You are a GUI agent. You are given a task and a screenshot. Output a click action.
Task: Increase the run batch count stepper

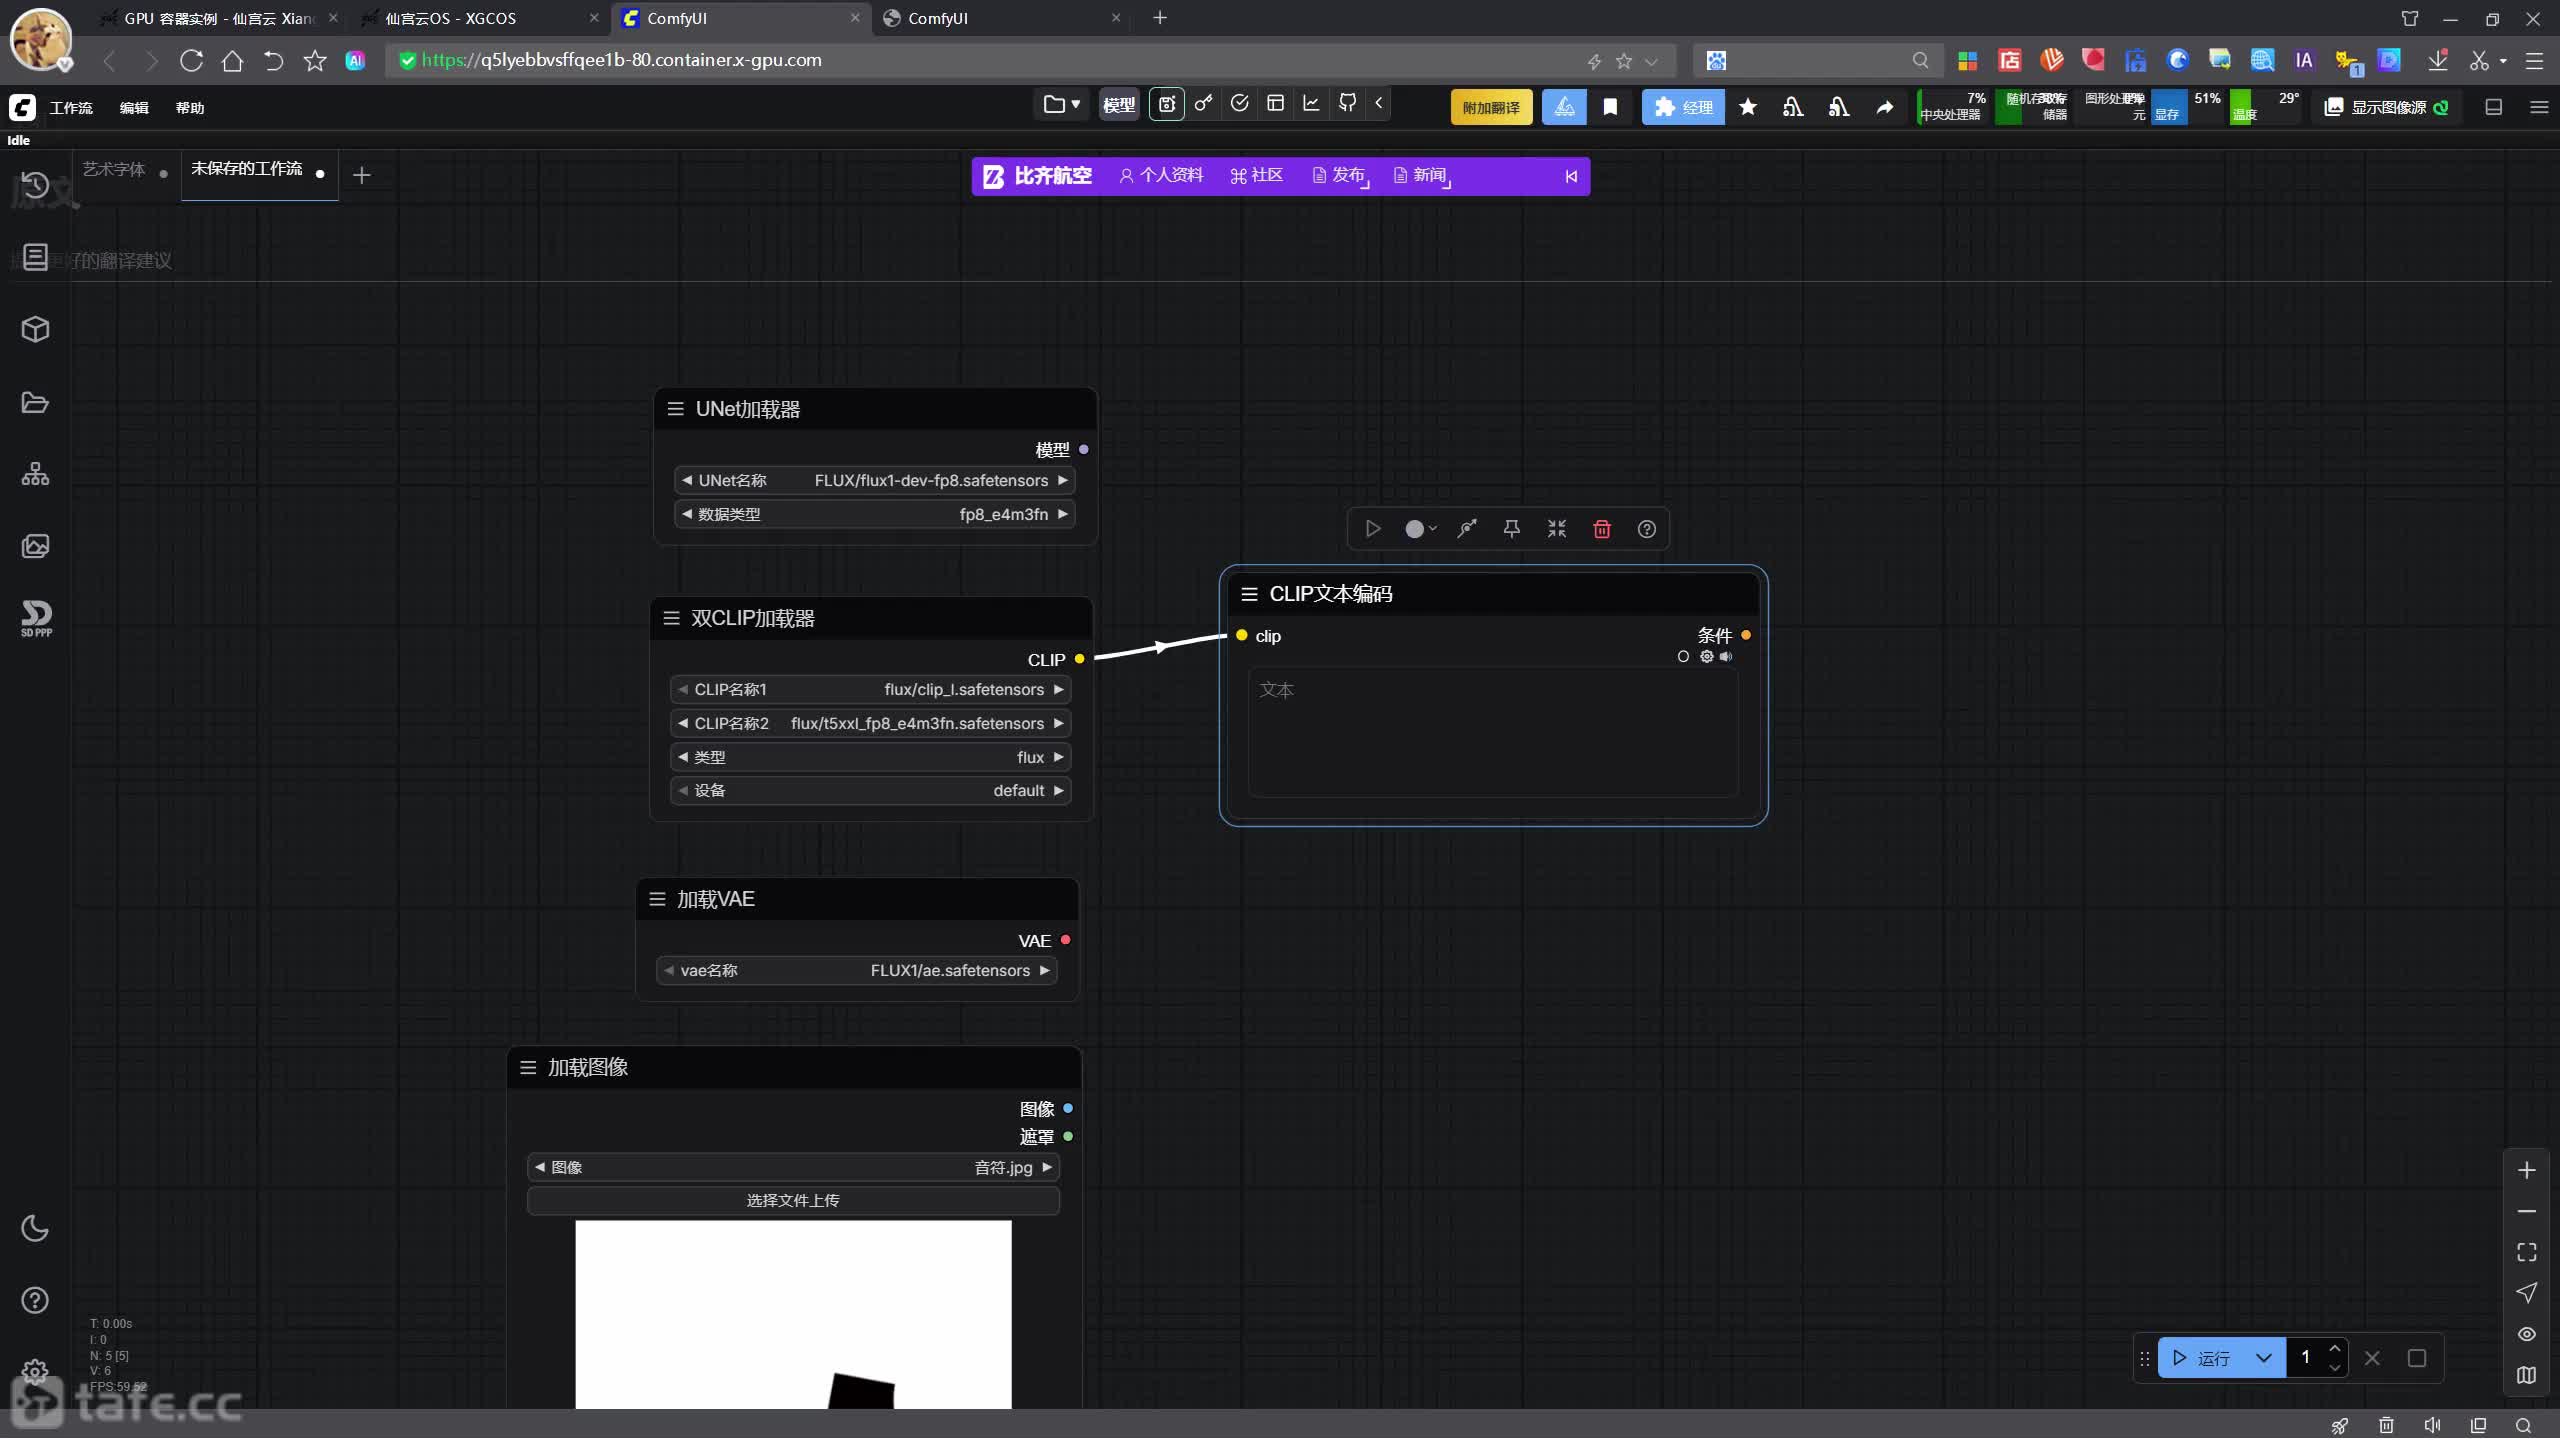pos(2335,1349)
